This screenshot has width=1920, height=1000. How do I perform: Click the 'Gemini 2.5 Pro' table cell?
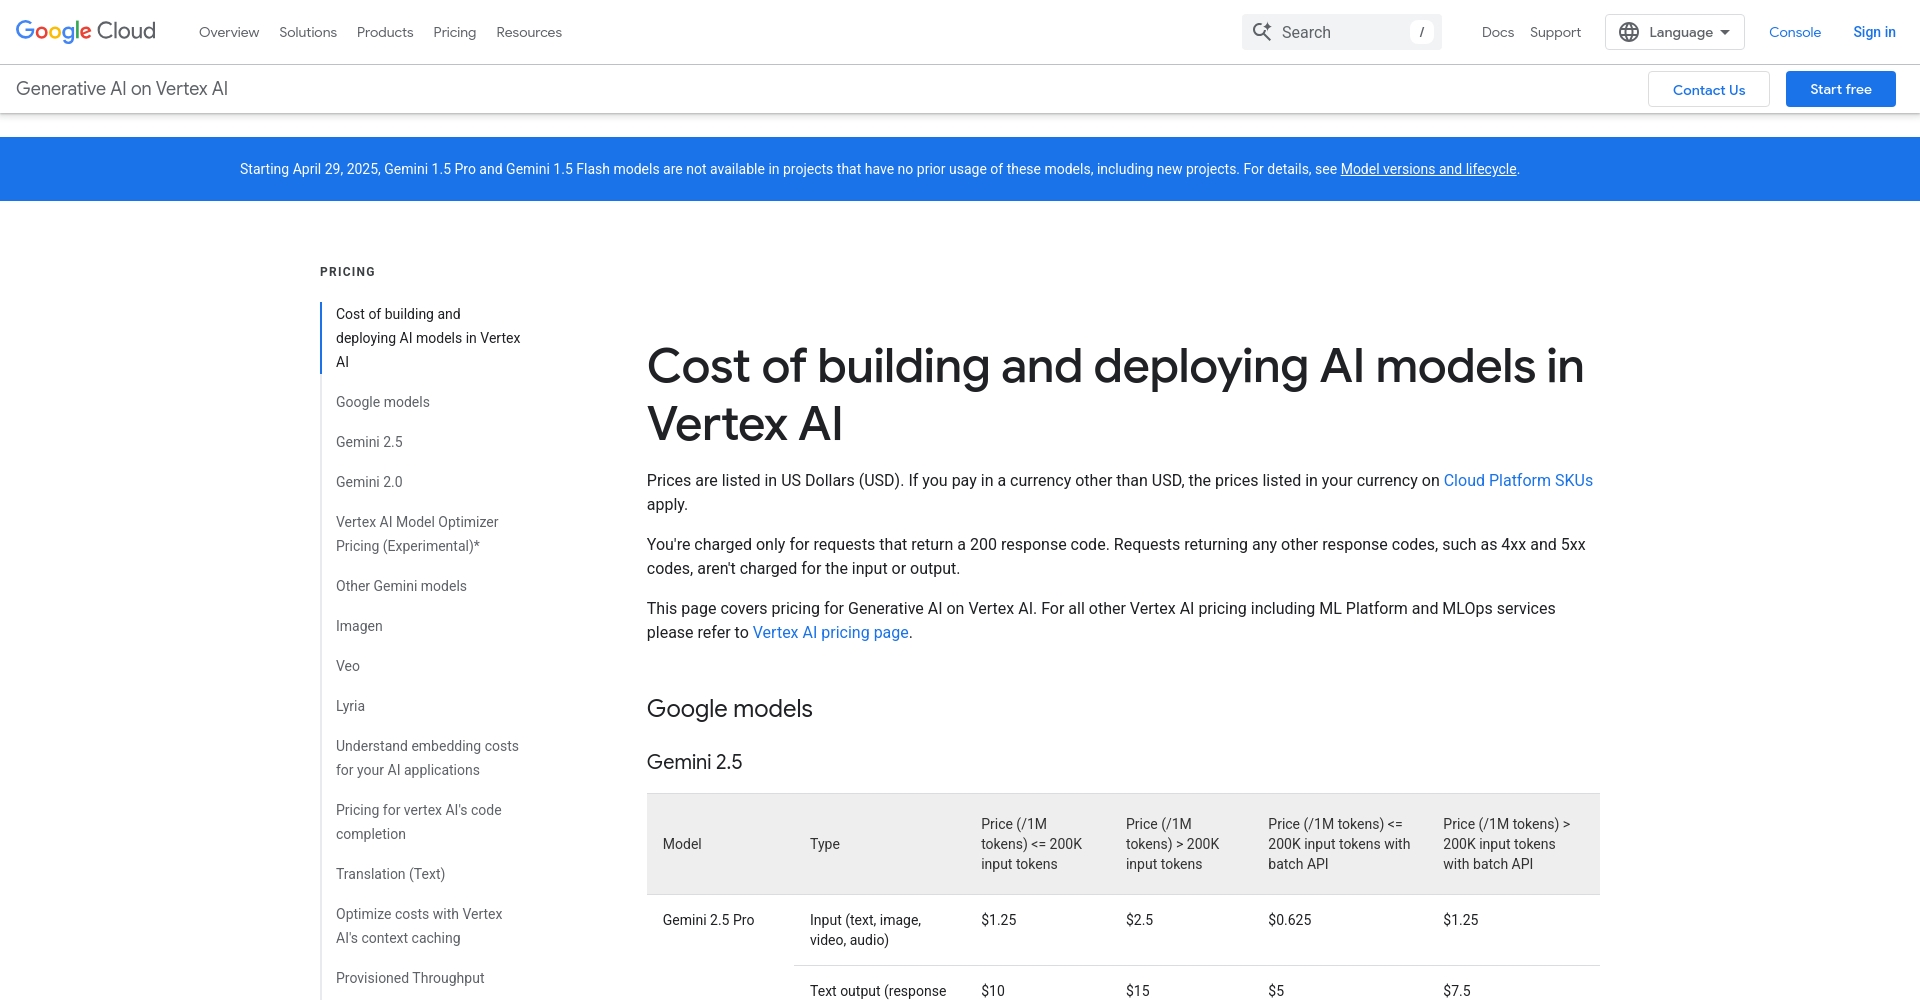coord(708,920)
